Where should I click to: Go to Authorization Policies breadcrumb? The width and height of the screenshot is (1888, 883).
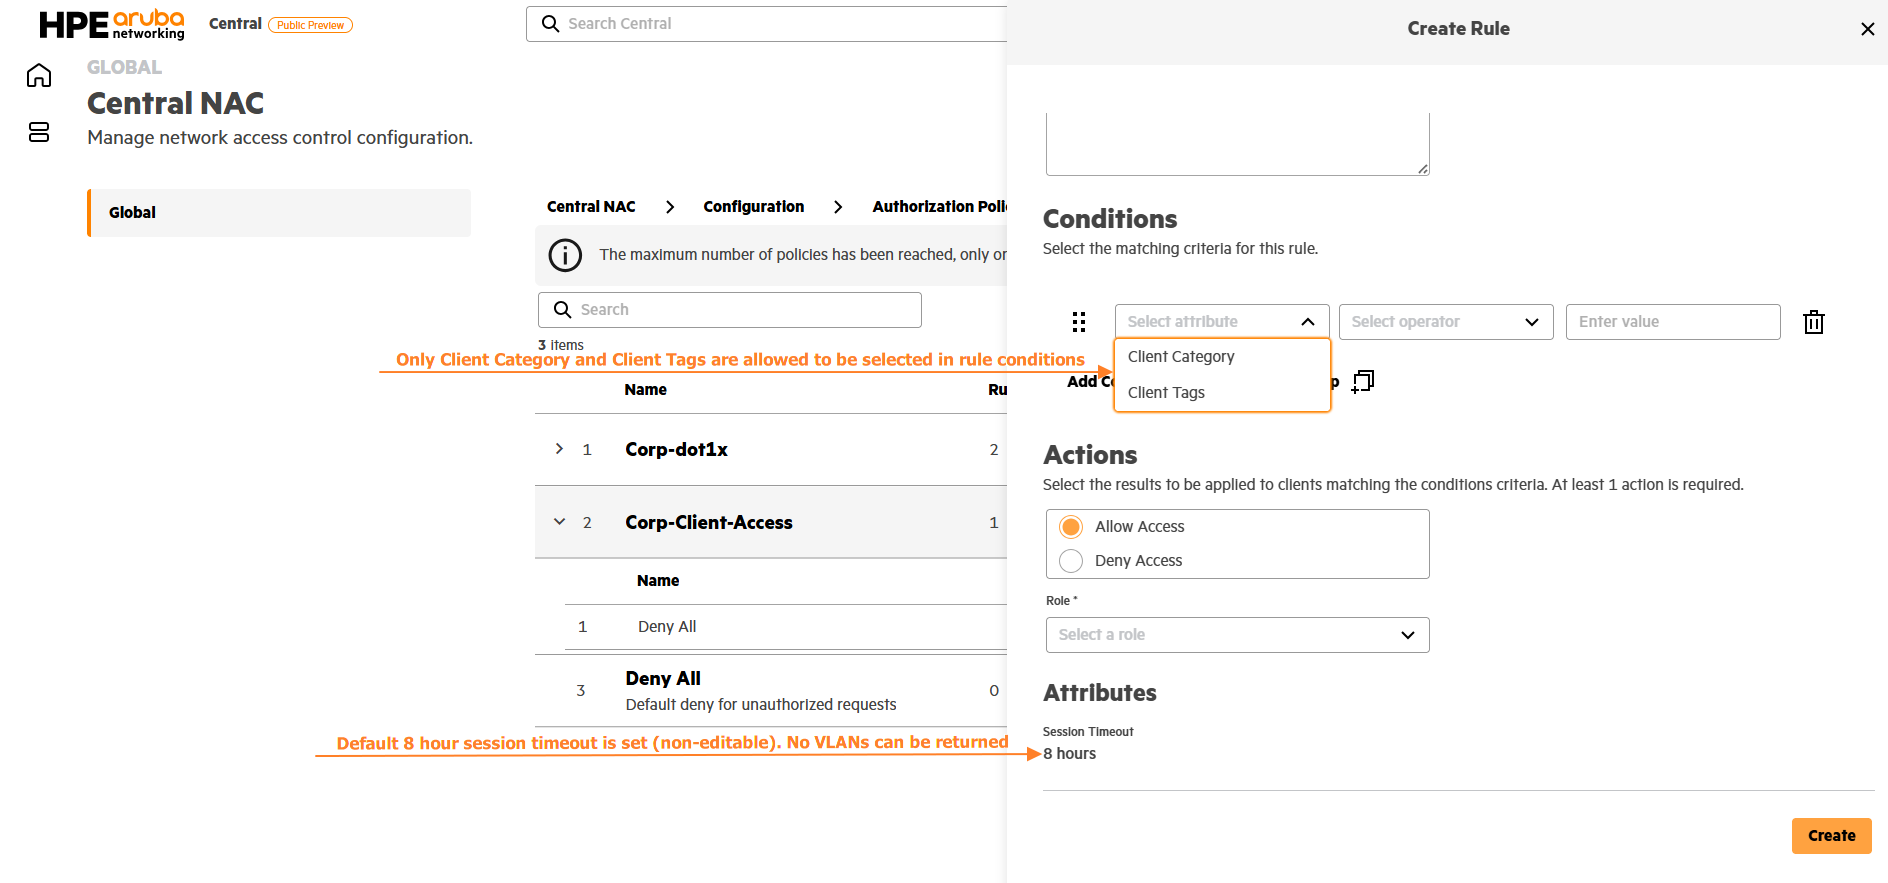939,207
